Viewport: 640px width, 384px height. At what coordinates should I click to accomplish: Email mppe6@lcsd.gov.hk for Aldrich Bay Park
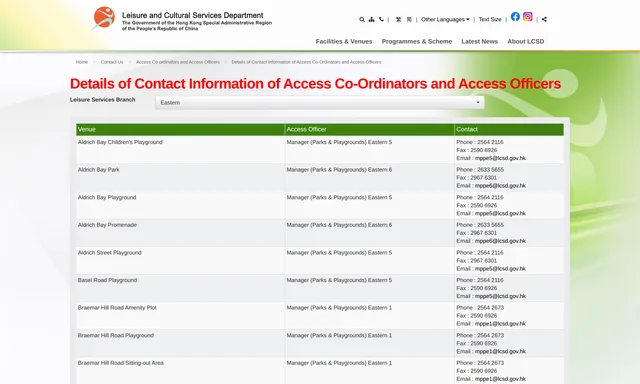click(x=500, y=186)
